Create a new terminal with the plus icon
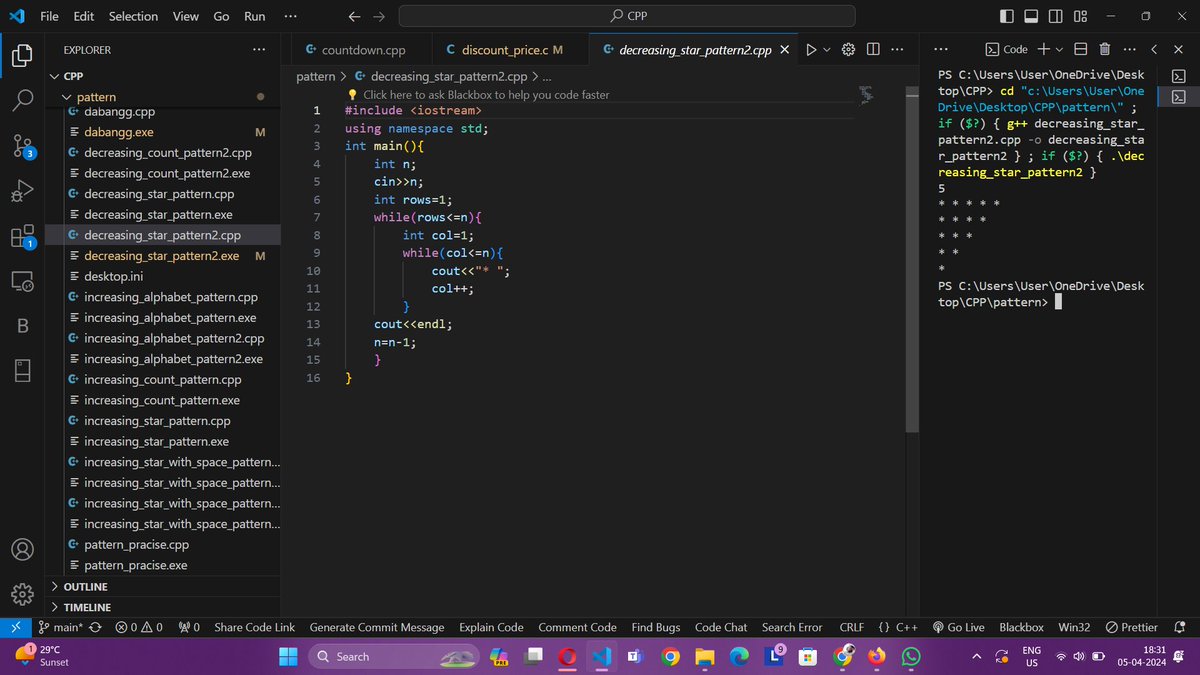The image size is (1200, 675). coord(1044,48)
